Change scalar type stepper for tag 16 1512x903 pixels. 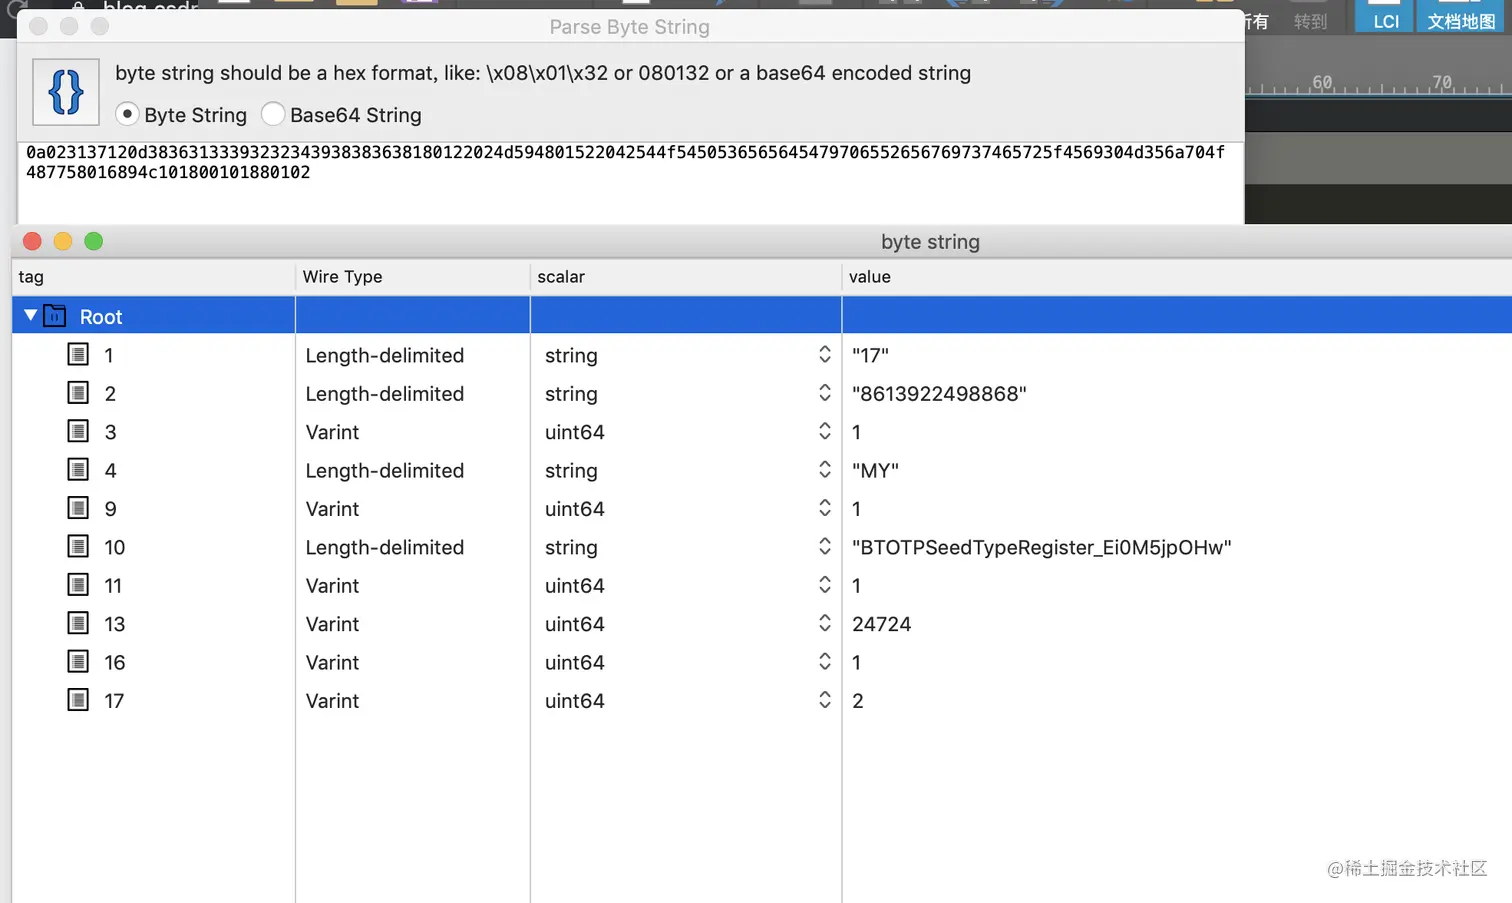pyautogui.click(x=824, y=662)
